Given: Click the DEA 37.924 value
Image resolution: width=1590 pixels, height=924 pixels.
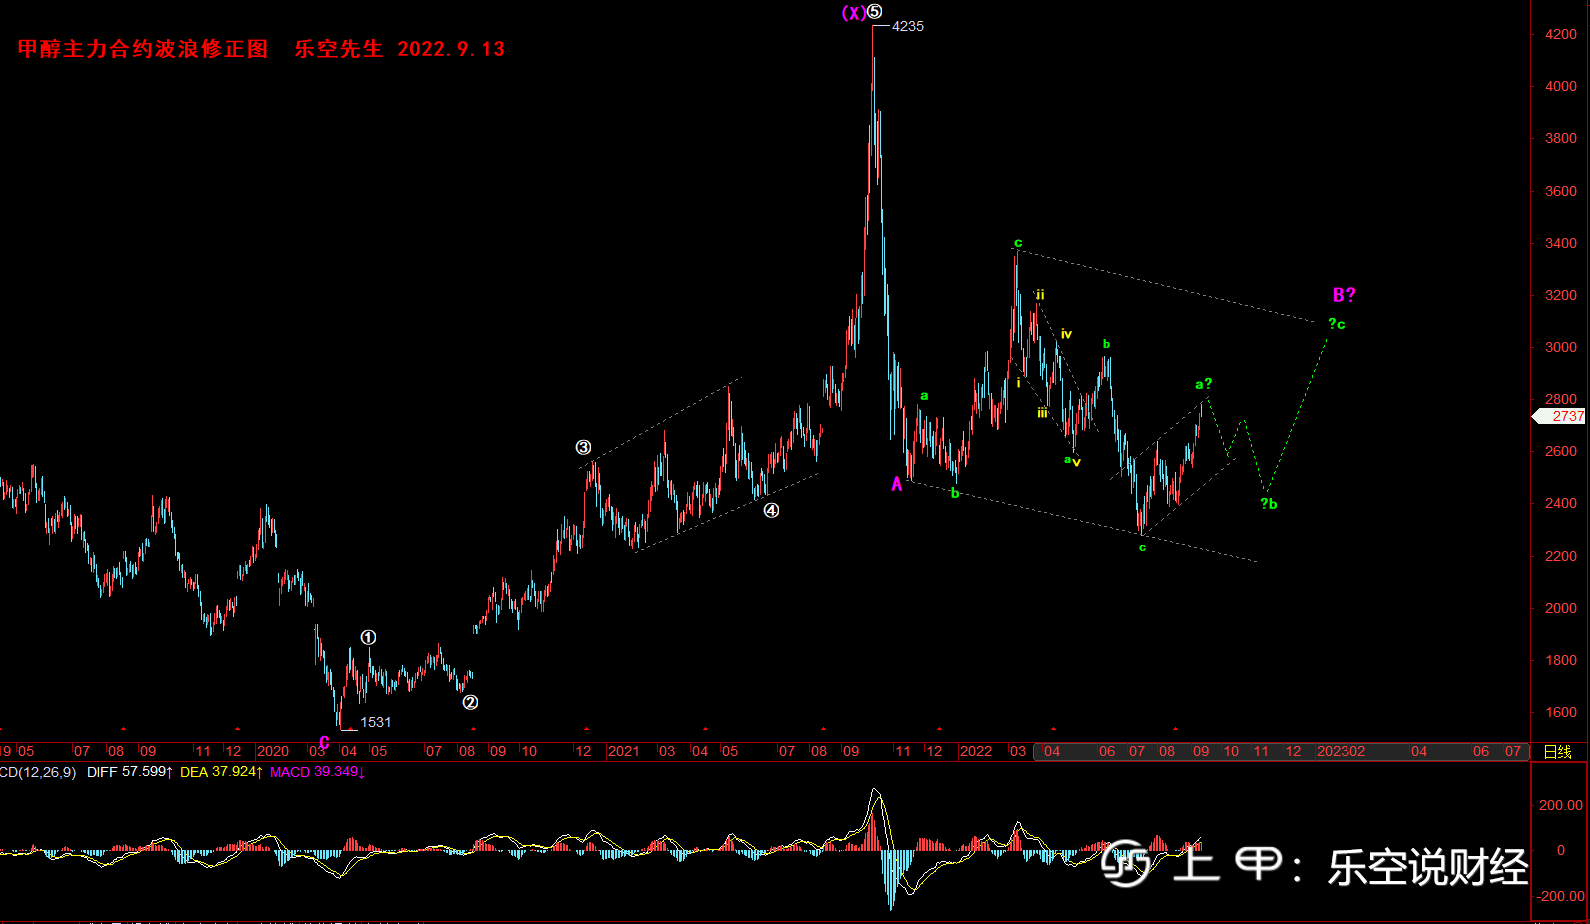Looking at the screenshot, I should [x=222, y=772].
